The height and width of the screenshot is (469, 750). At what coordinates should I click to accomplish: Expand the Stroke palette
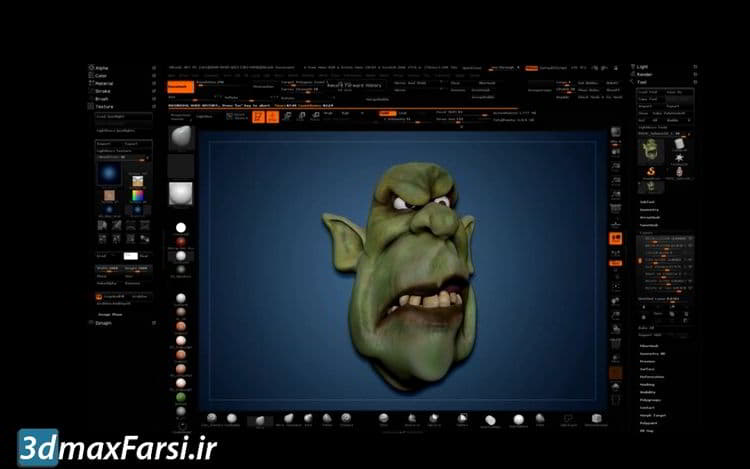pyautogui.click(x=103, y=91)
